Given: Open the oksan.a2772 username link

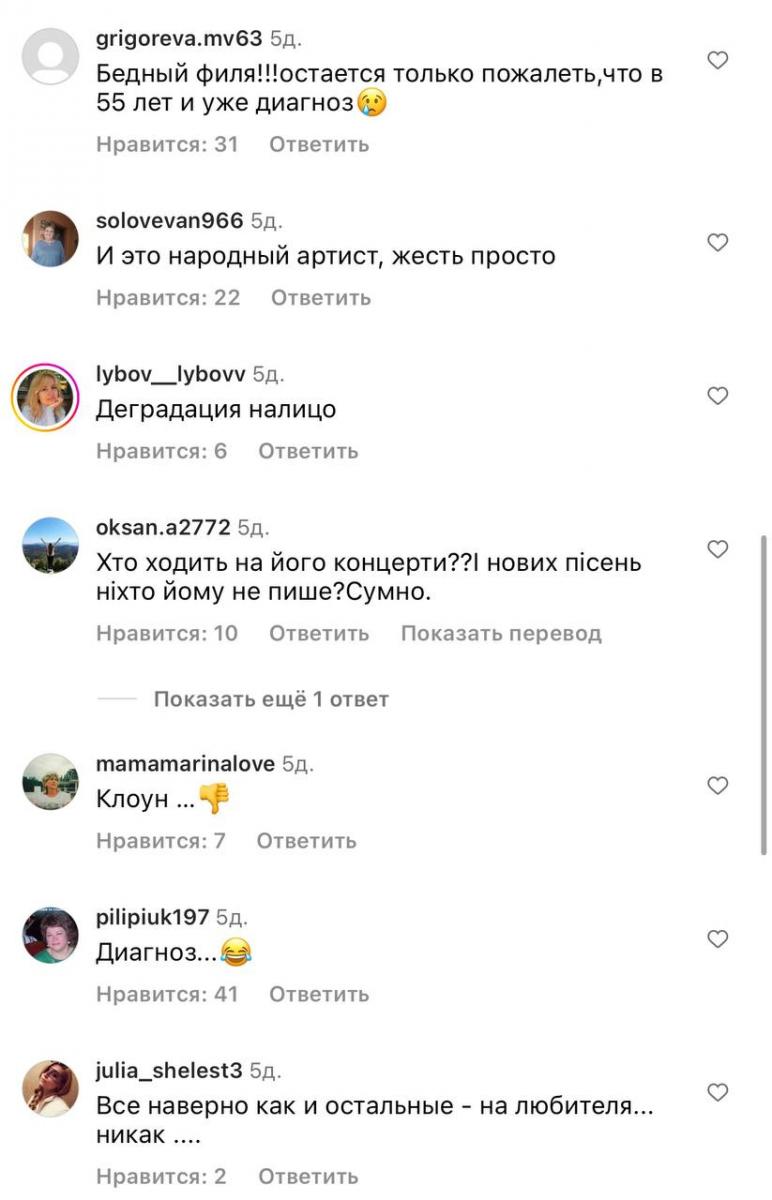Looking at the screenshot, I should coord(163,527).
